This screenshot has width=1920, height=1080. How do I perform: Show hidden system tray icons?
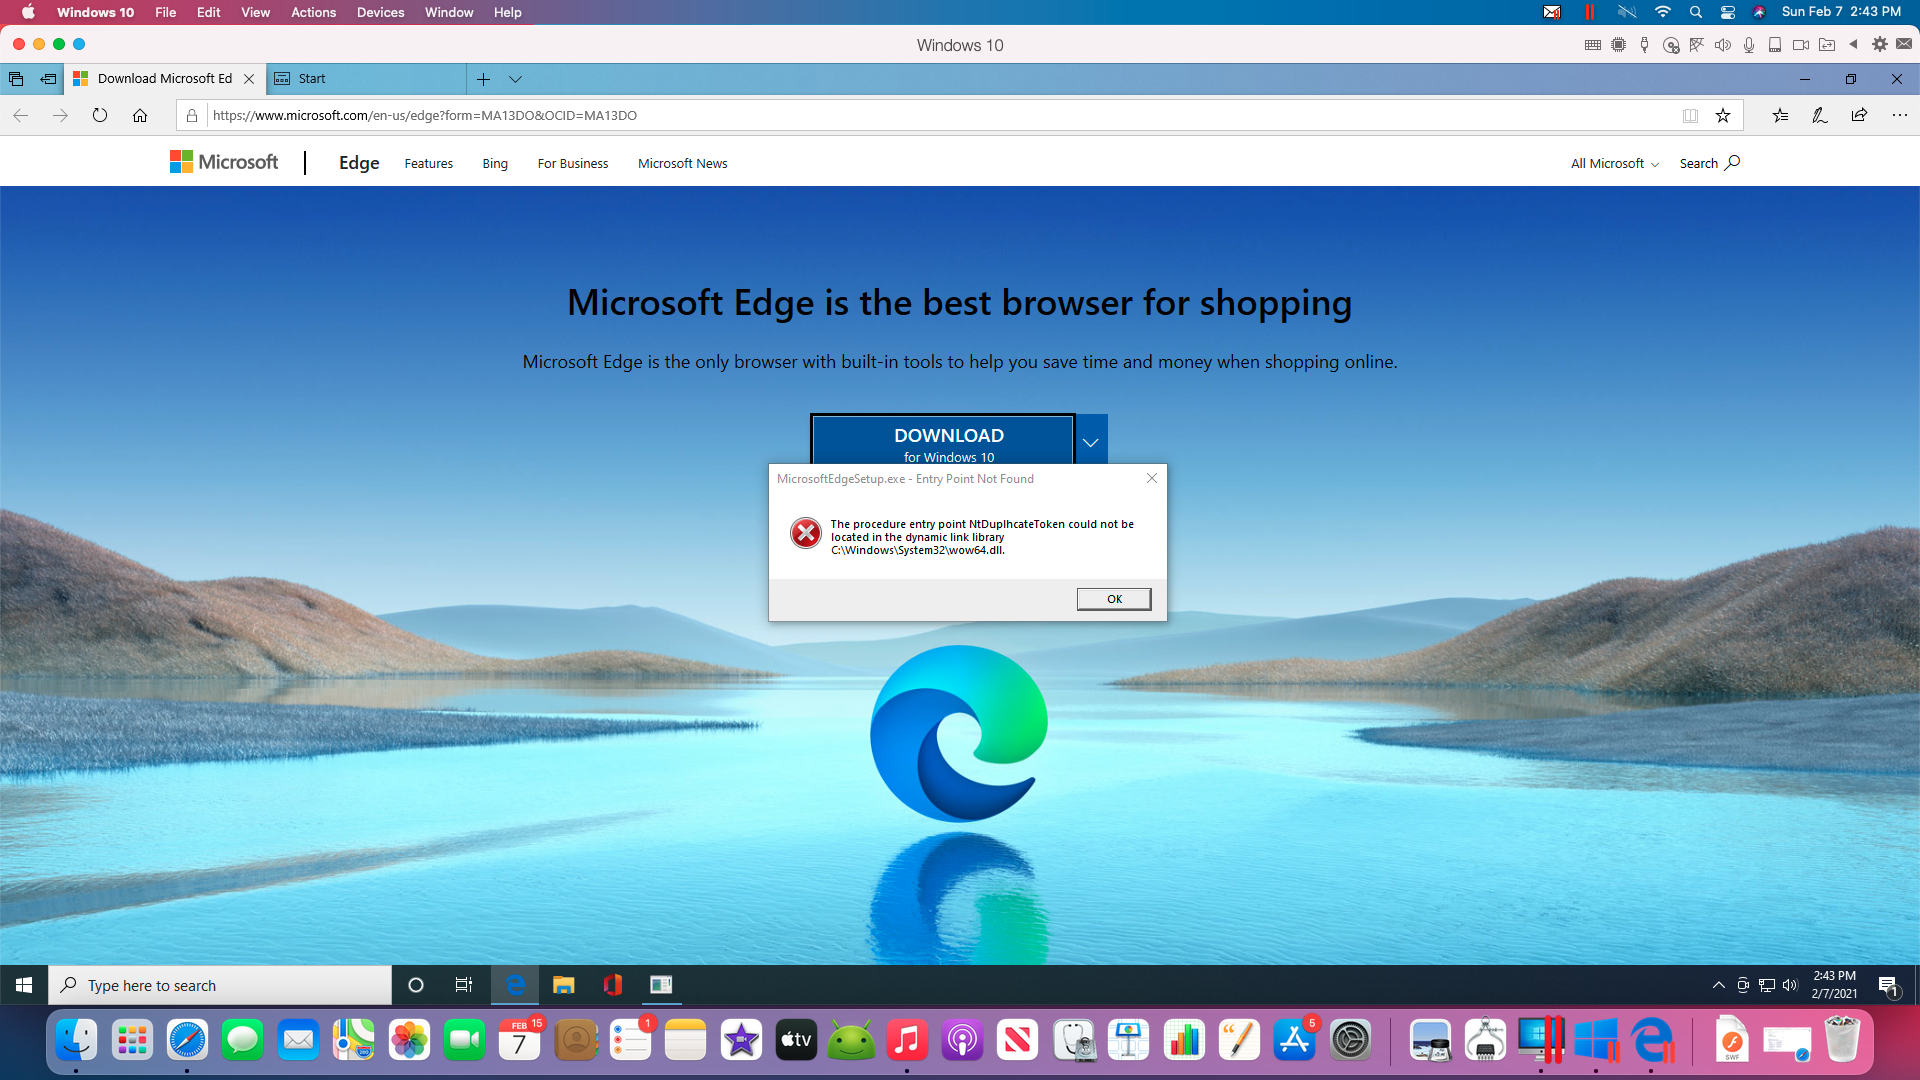tap(1718, 985)
